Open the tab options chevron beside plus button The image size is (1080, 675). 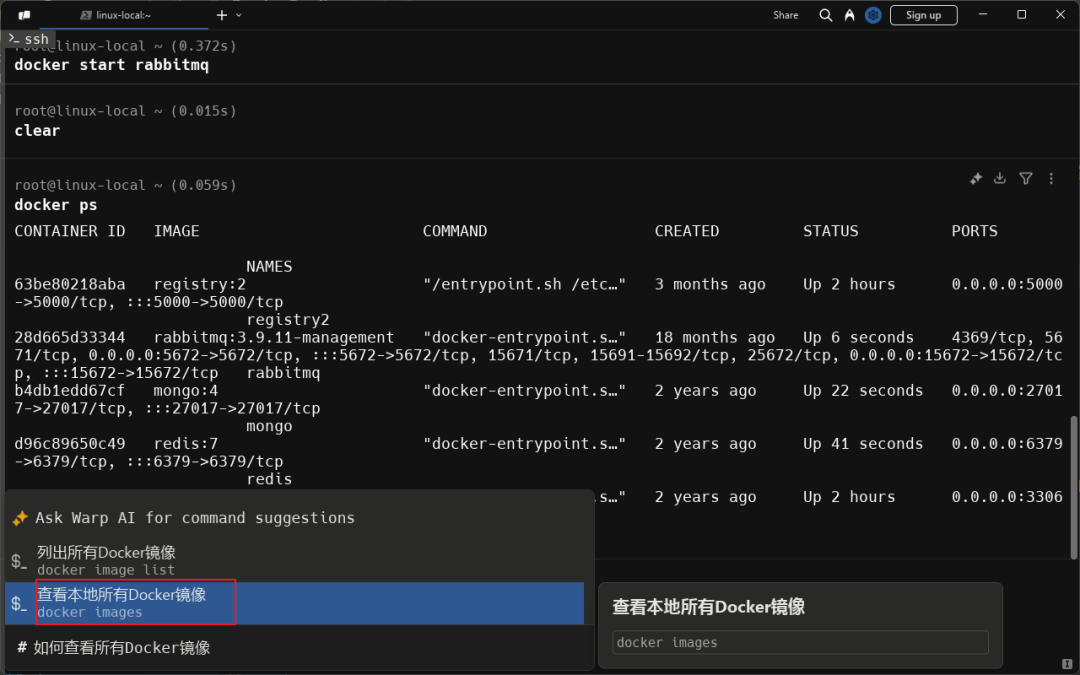[238, 15]
